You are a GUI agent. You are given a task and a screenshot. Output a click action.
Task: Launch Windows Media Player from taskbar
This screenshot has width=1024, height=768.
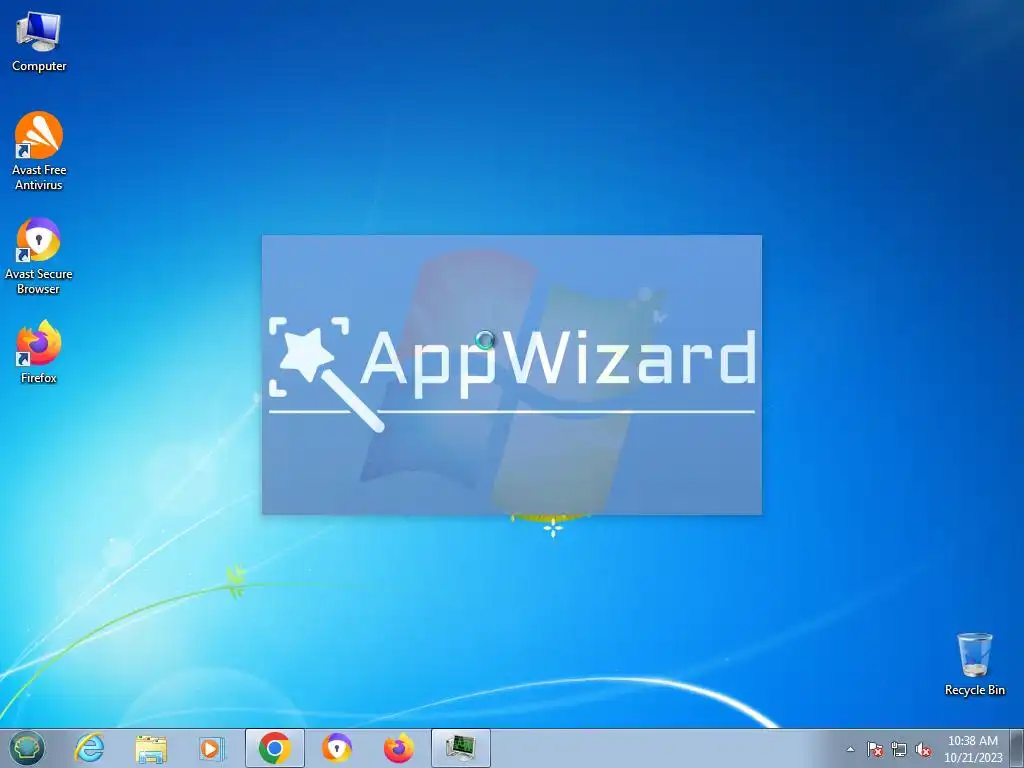point(211,748)
